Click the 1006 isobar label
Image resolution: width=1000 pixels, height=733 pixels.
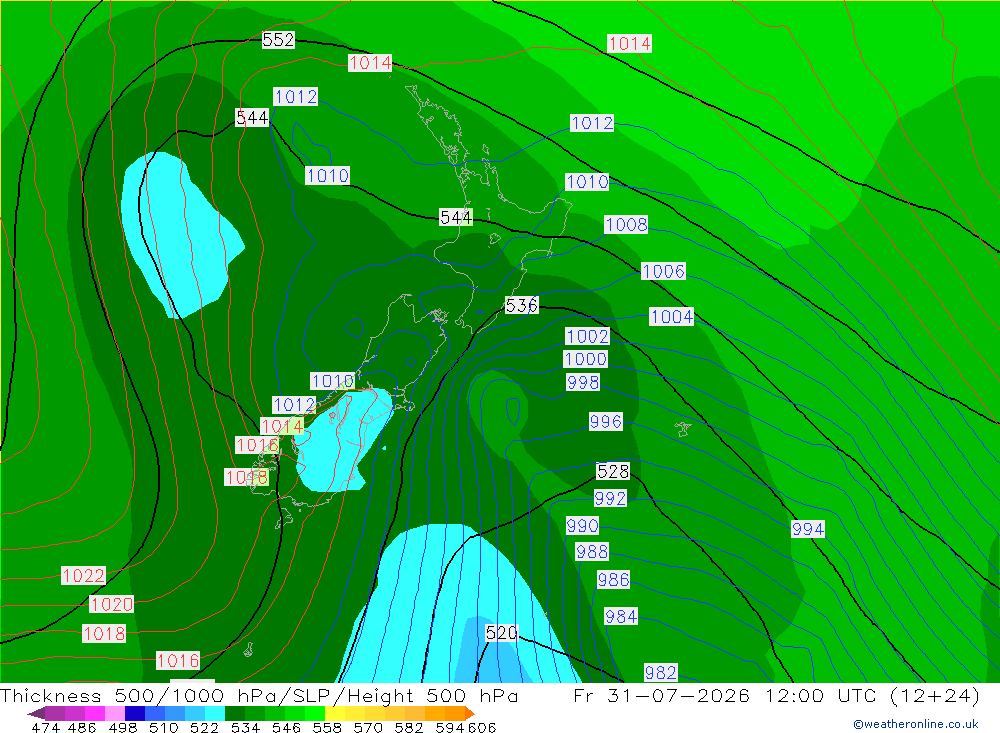663,271
